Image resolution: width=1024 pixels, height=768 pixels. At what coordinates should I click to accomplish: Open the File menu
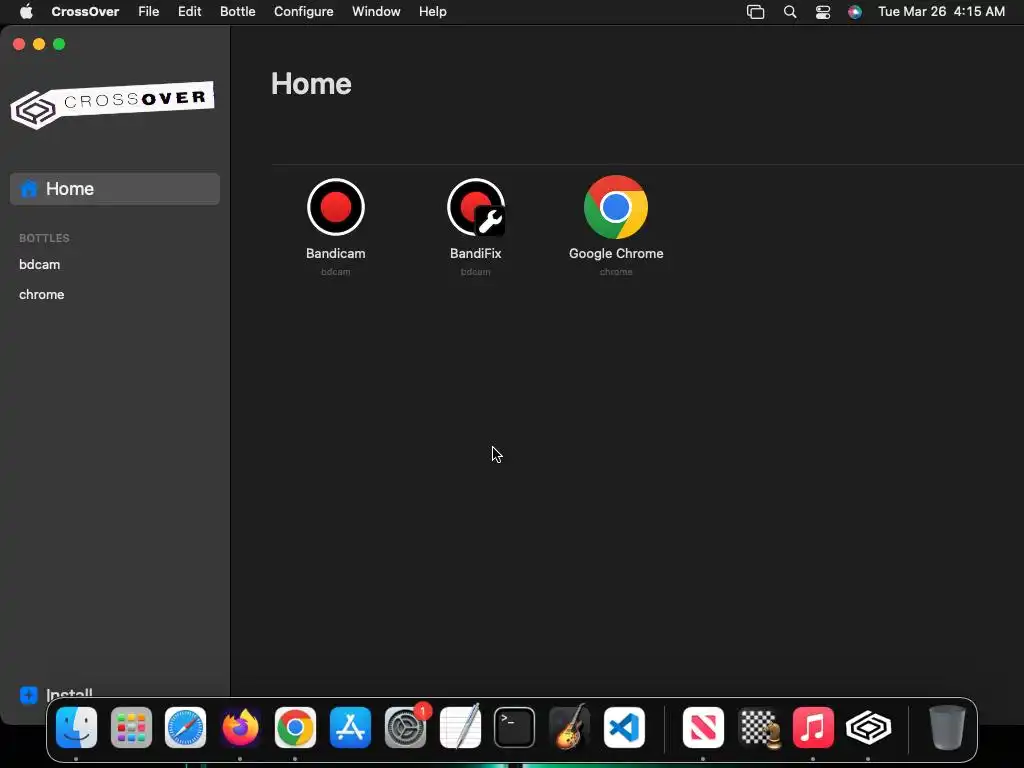[149, 12]
